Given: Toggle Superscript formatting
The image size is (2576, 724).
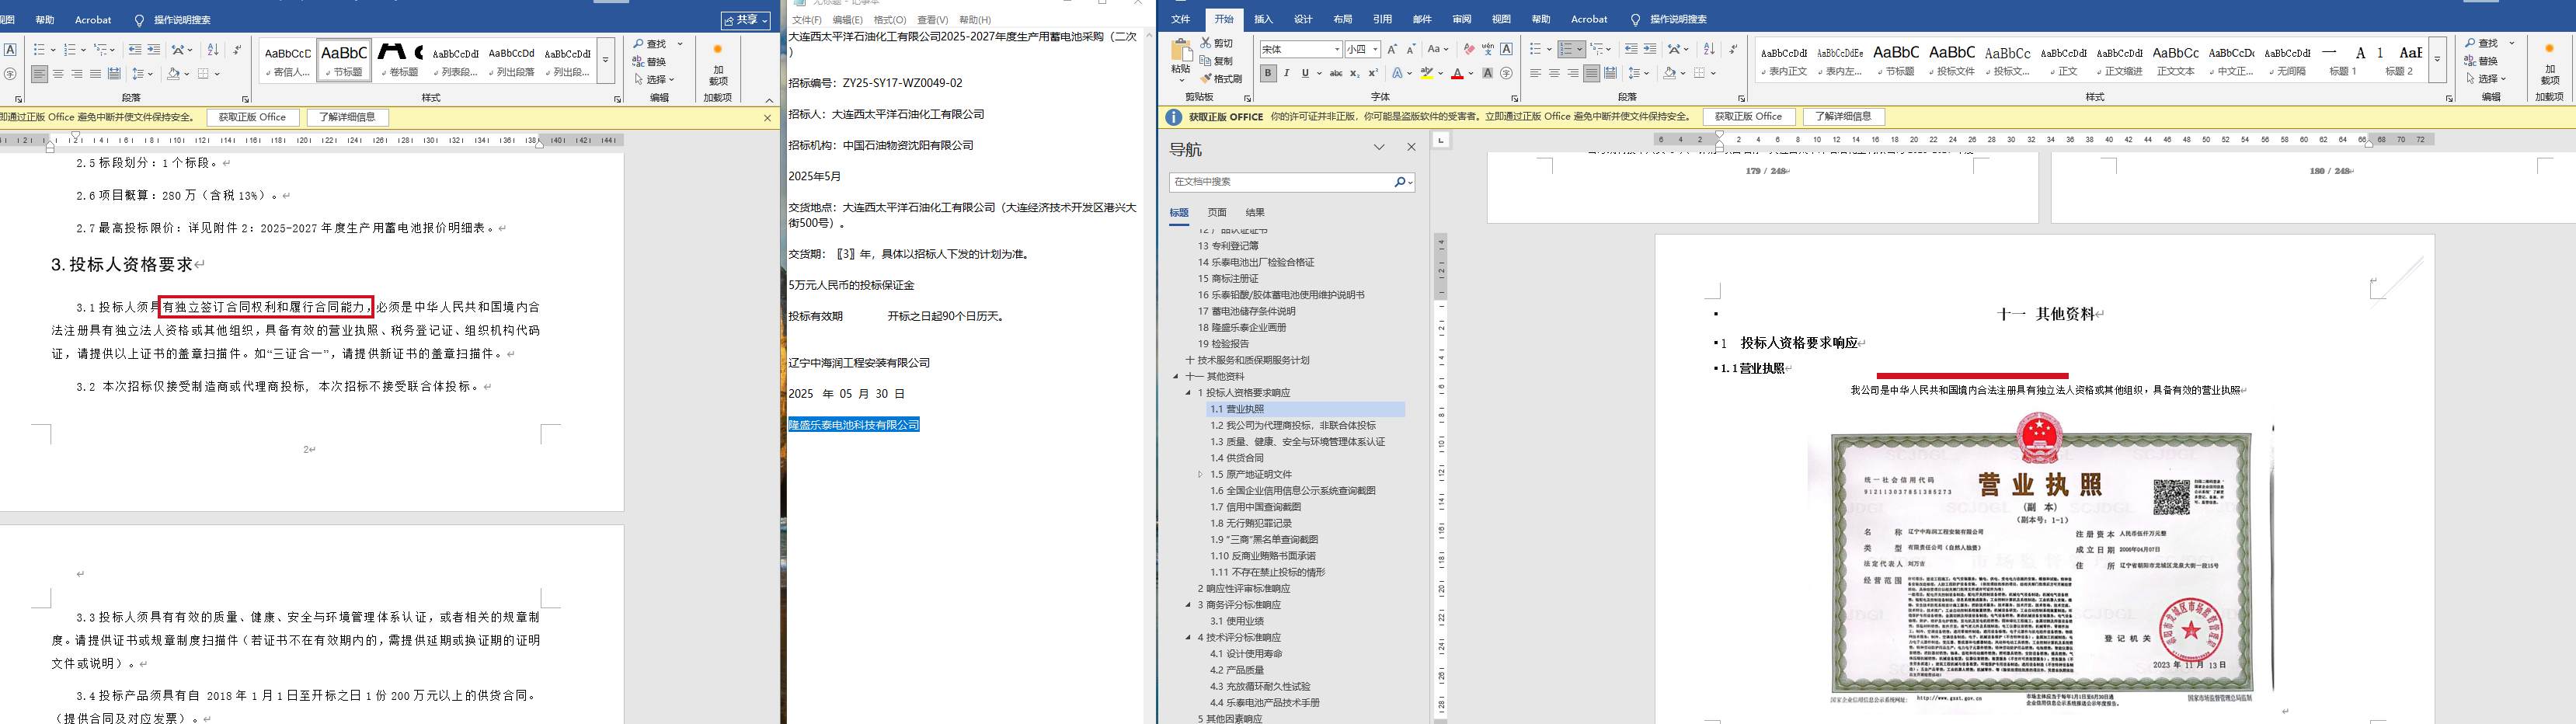Looking at the screenshot, I should (x=1373, y=73).
